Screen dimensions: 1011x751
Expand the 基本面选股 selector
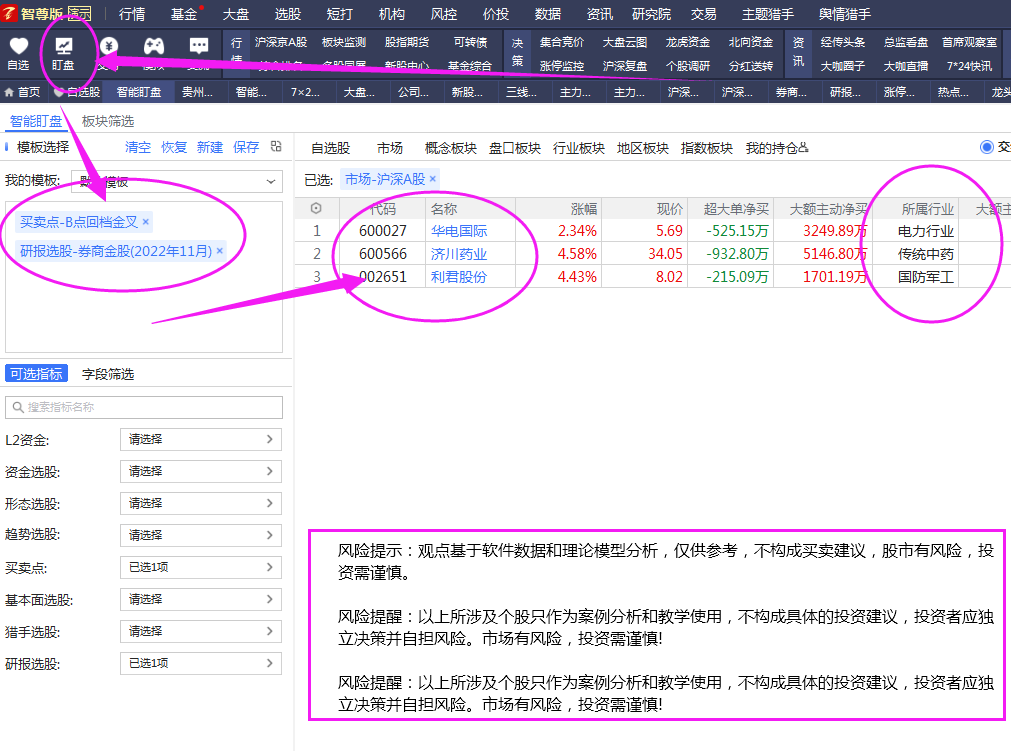pyautogui.click(x=201, y=600)
